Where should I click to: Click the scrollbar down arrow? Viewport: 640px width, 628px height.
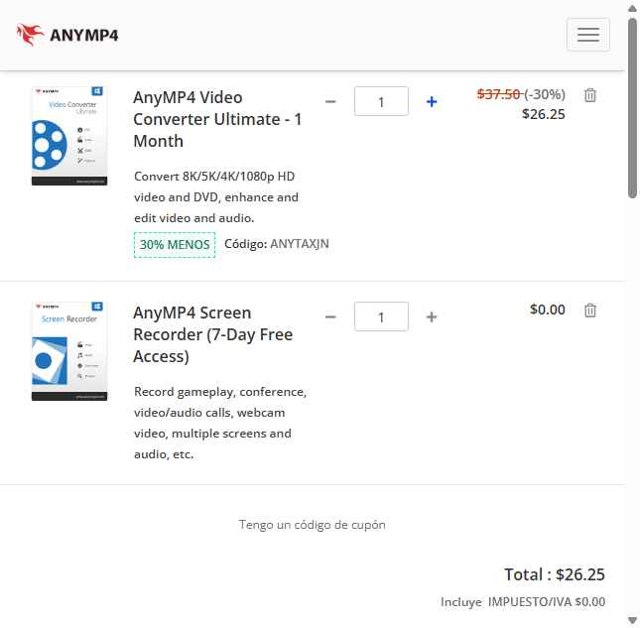(632, 621)
